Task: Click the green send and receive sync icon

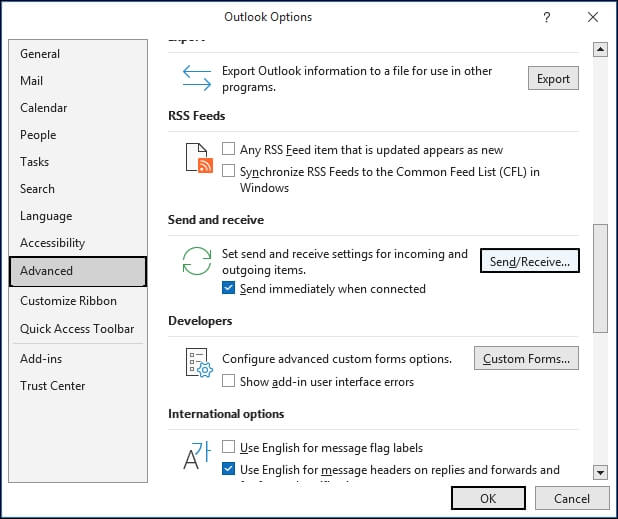Action: click(197, 262)
